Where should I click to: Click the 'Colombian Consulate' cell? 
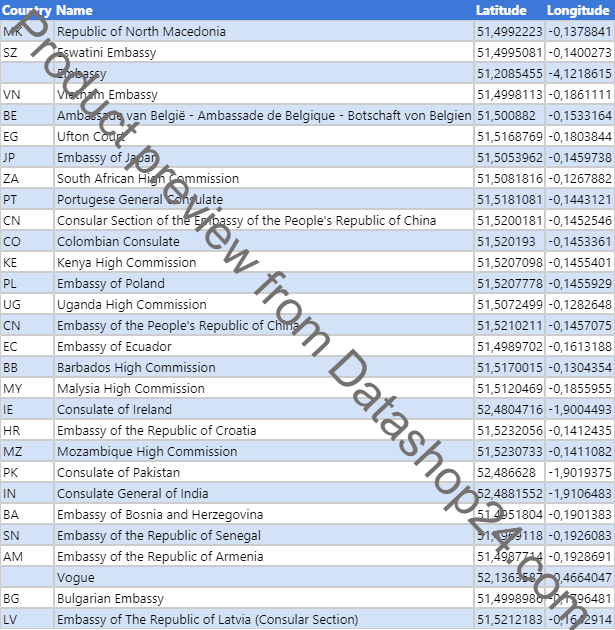264,241
